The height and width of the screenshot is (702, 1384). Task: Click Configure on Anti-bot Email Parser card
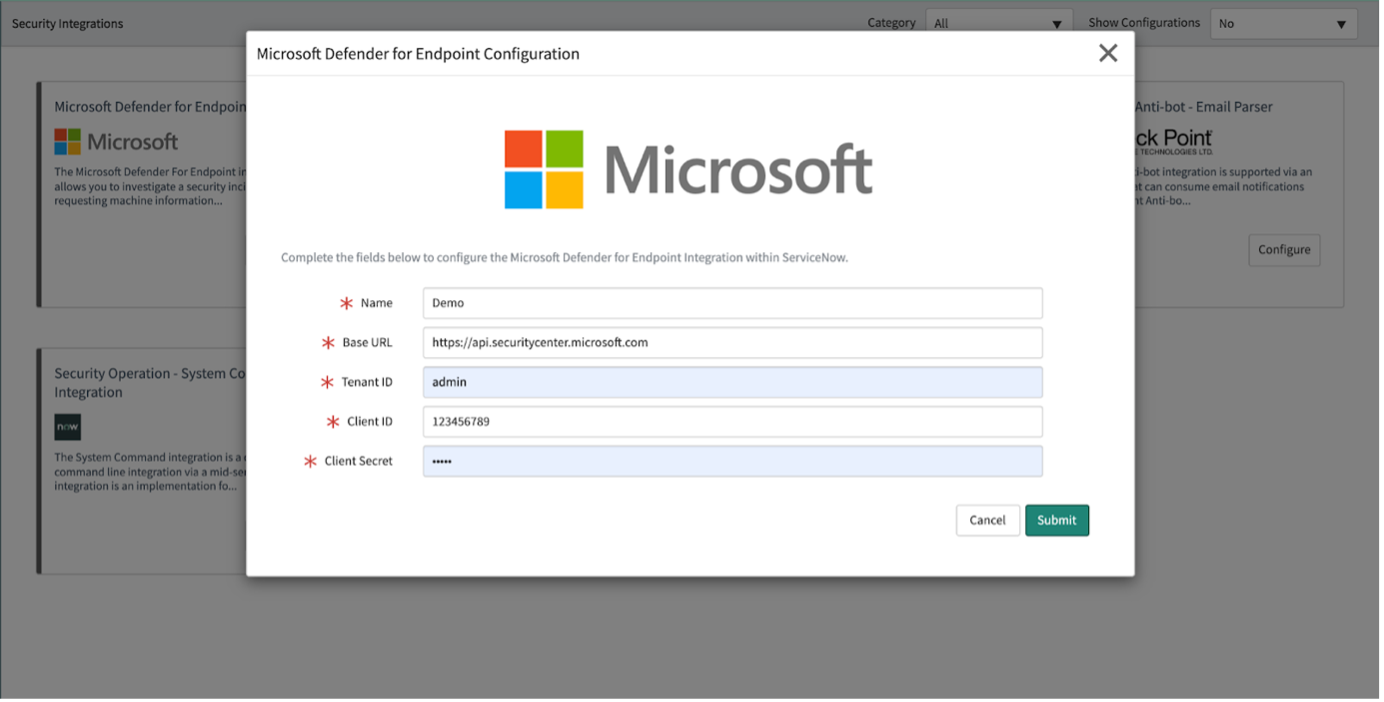pyautogui.click(x=1284, y=250)
